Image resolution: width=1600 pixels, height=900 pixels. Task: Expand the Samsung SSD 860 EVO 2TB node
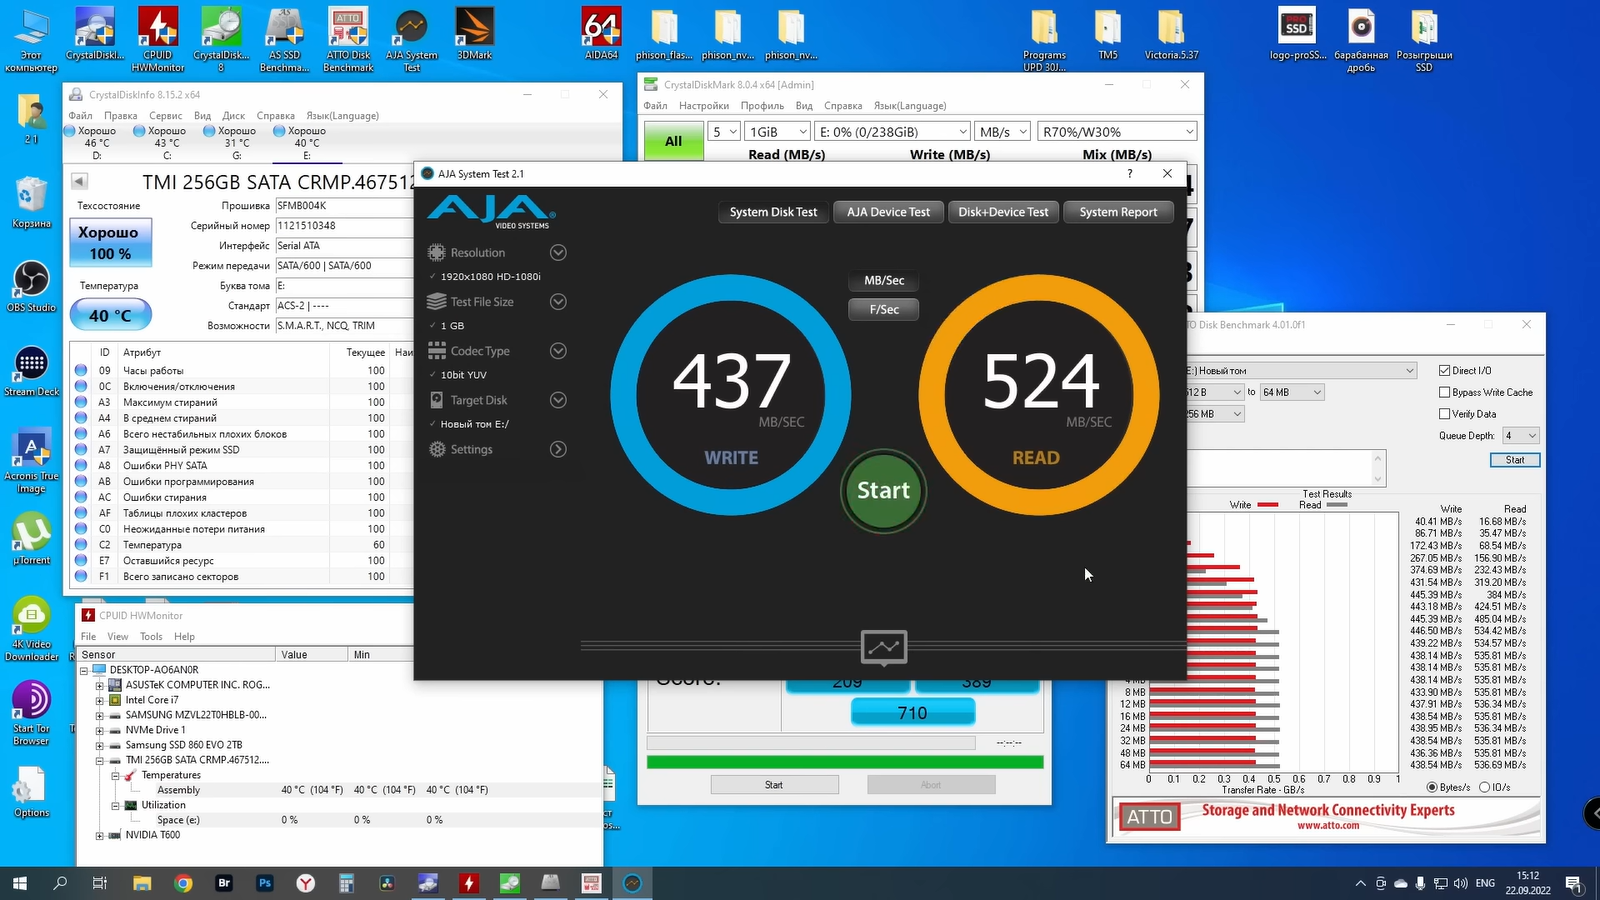pyautogui.click(x=100, y=745)
